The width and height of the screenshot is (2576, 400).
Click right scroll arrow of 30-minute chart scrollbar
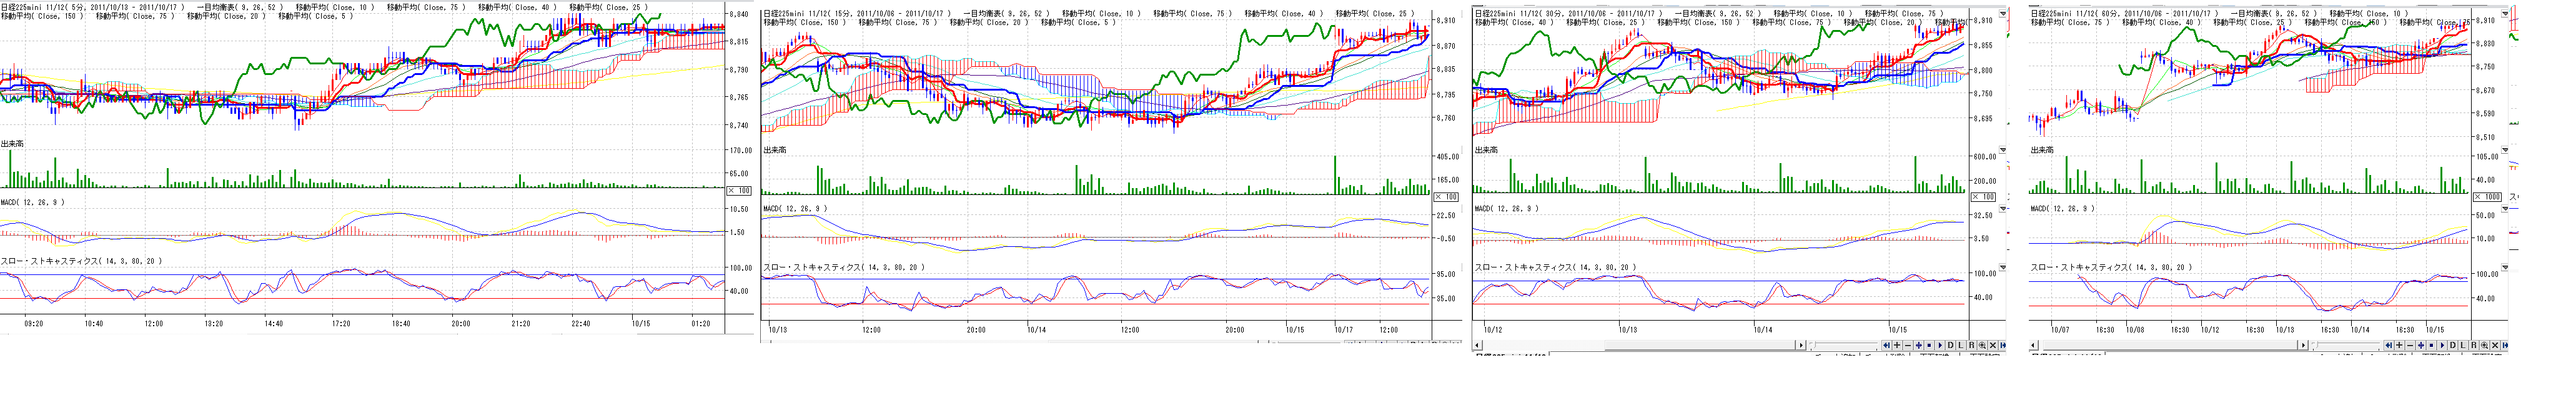(1801, 345)
